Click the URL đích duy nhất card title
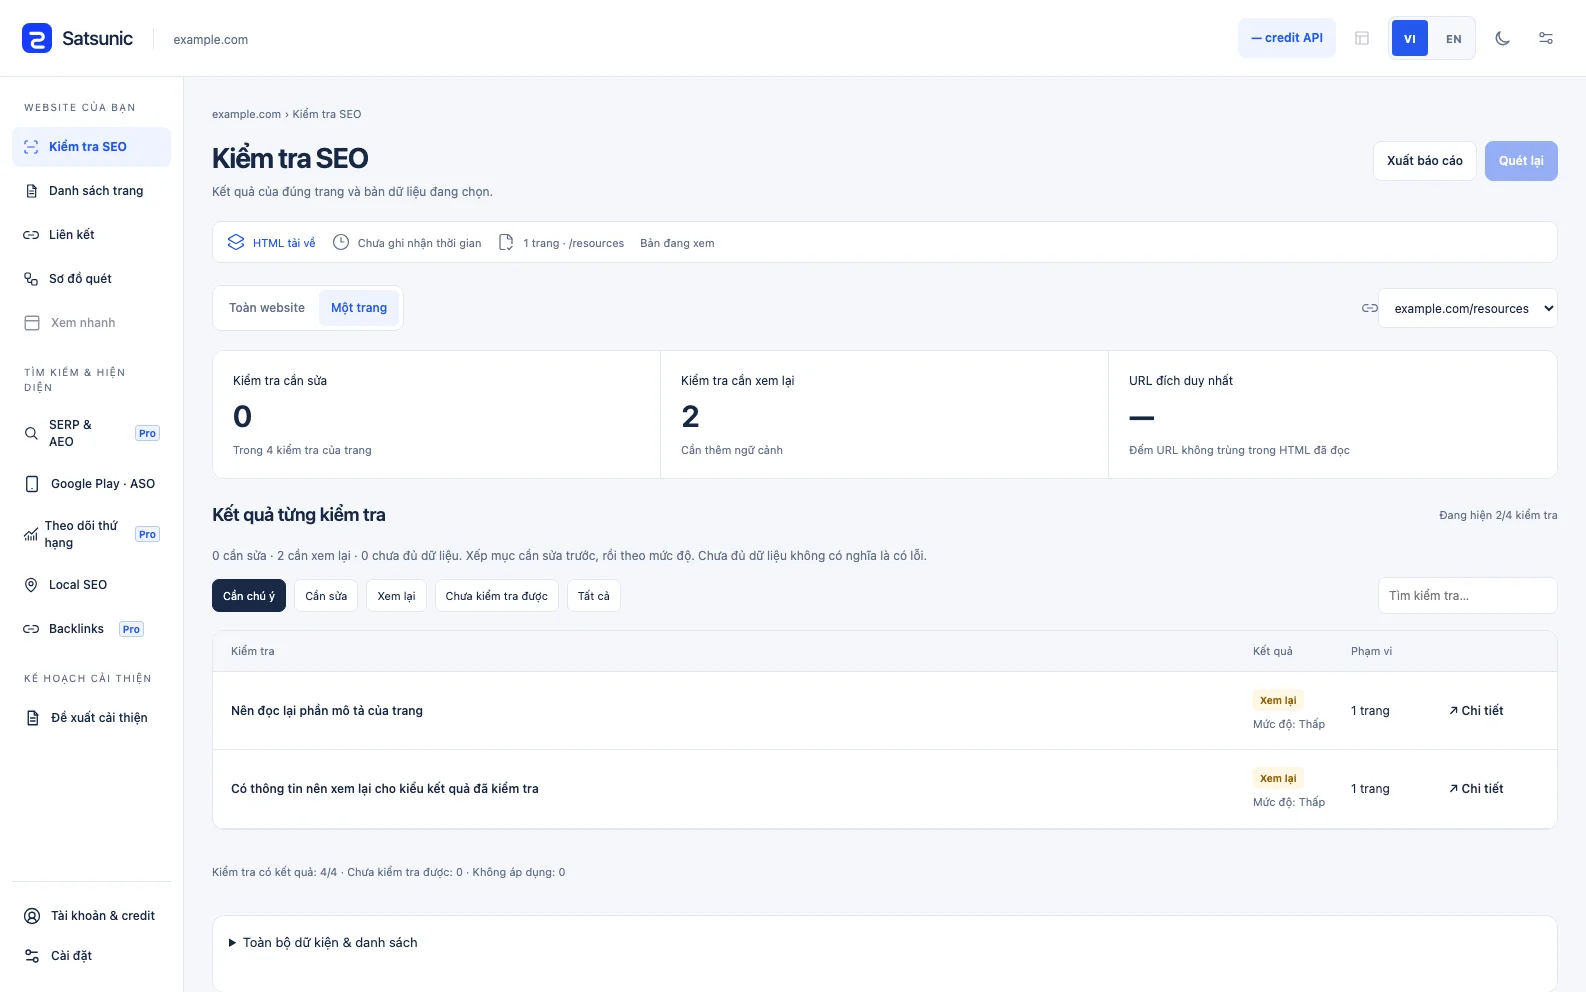Image resolution: width=1586 pixels, height=992 pixels. point(1181,381)
